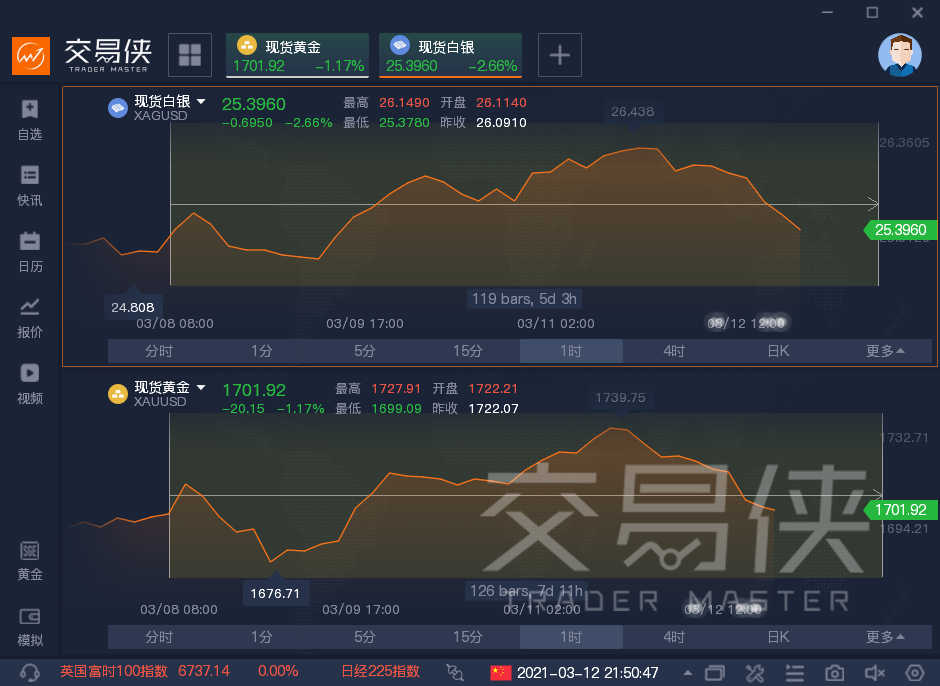
Task: Click the 1739.75 high marker on gold chart
Action: [620, 398]
